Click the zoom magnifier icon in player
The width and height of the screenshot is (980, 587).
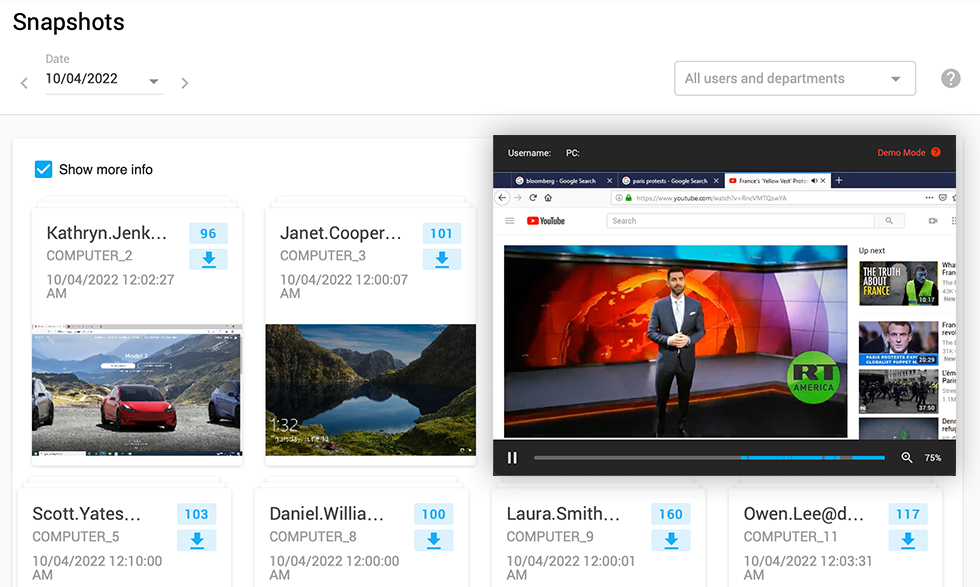coord(907,458)
